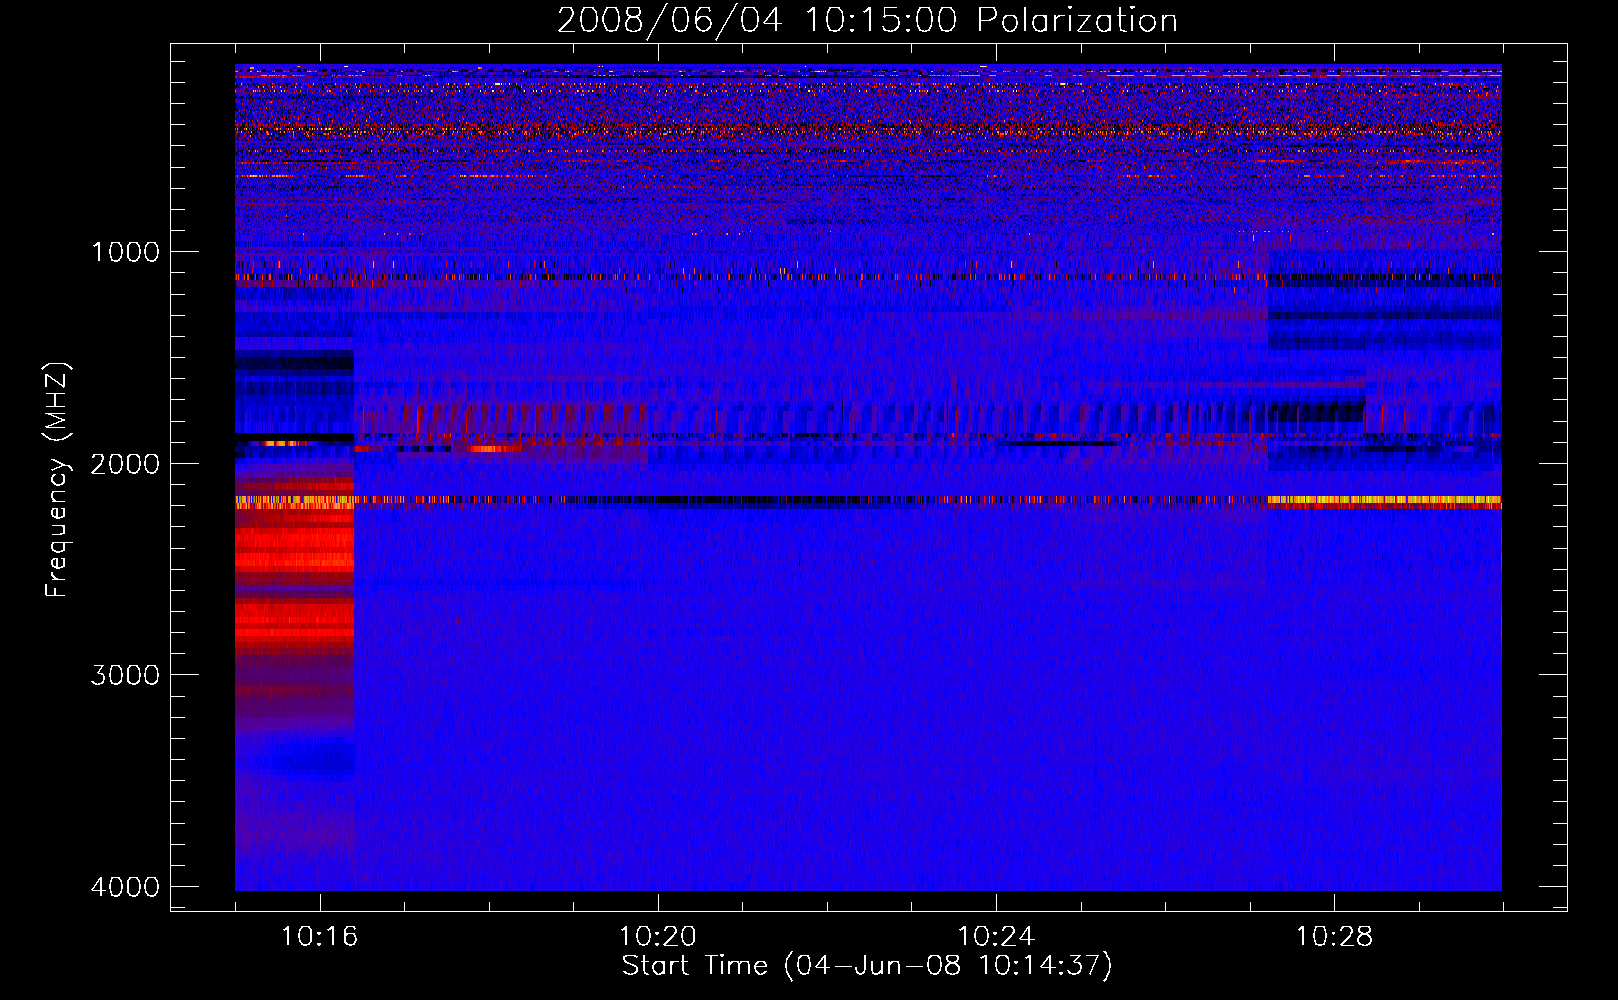
Task: Click the "1000" frequency tick label
Action: coord(125,251)
